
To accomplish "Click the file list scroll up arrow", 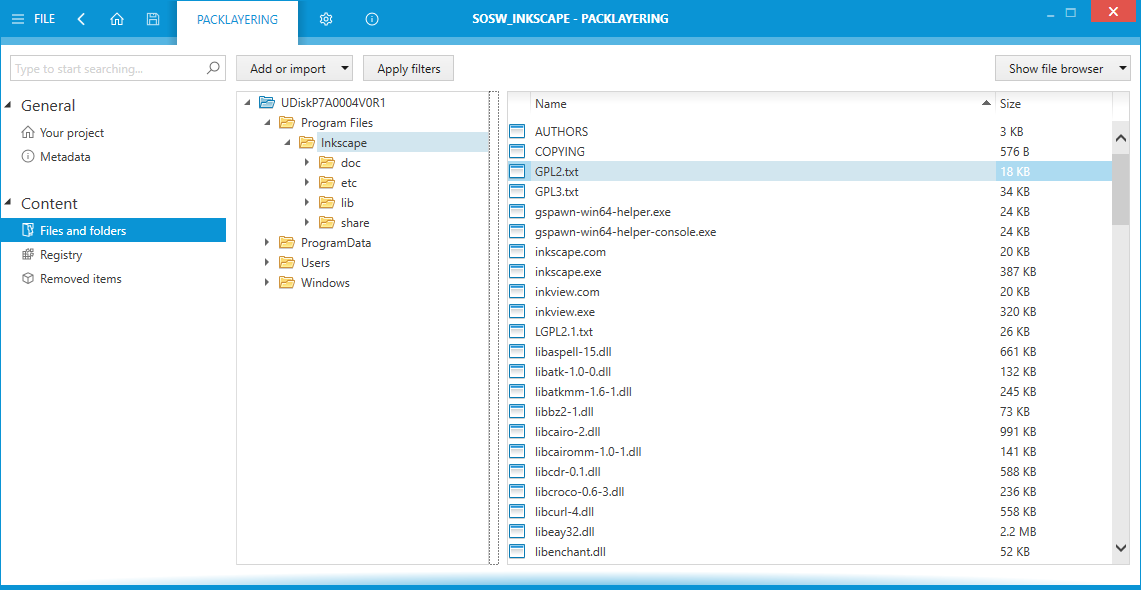I will tap(1121, 137).
